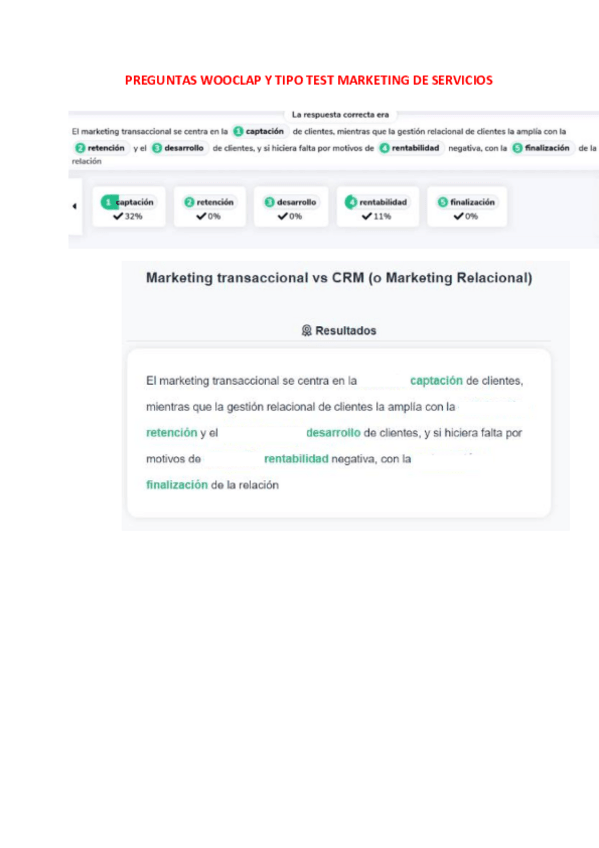Viewport: 599px width, 848px height.
Task: Click the green word 'rentabilidad' in the results box
Action: pyautogui.click(x=296, y=459)
